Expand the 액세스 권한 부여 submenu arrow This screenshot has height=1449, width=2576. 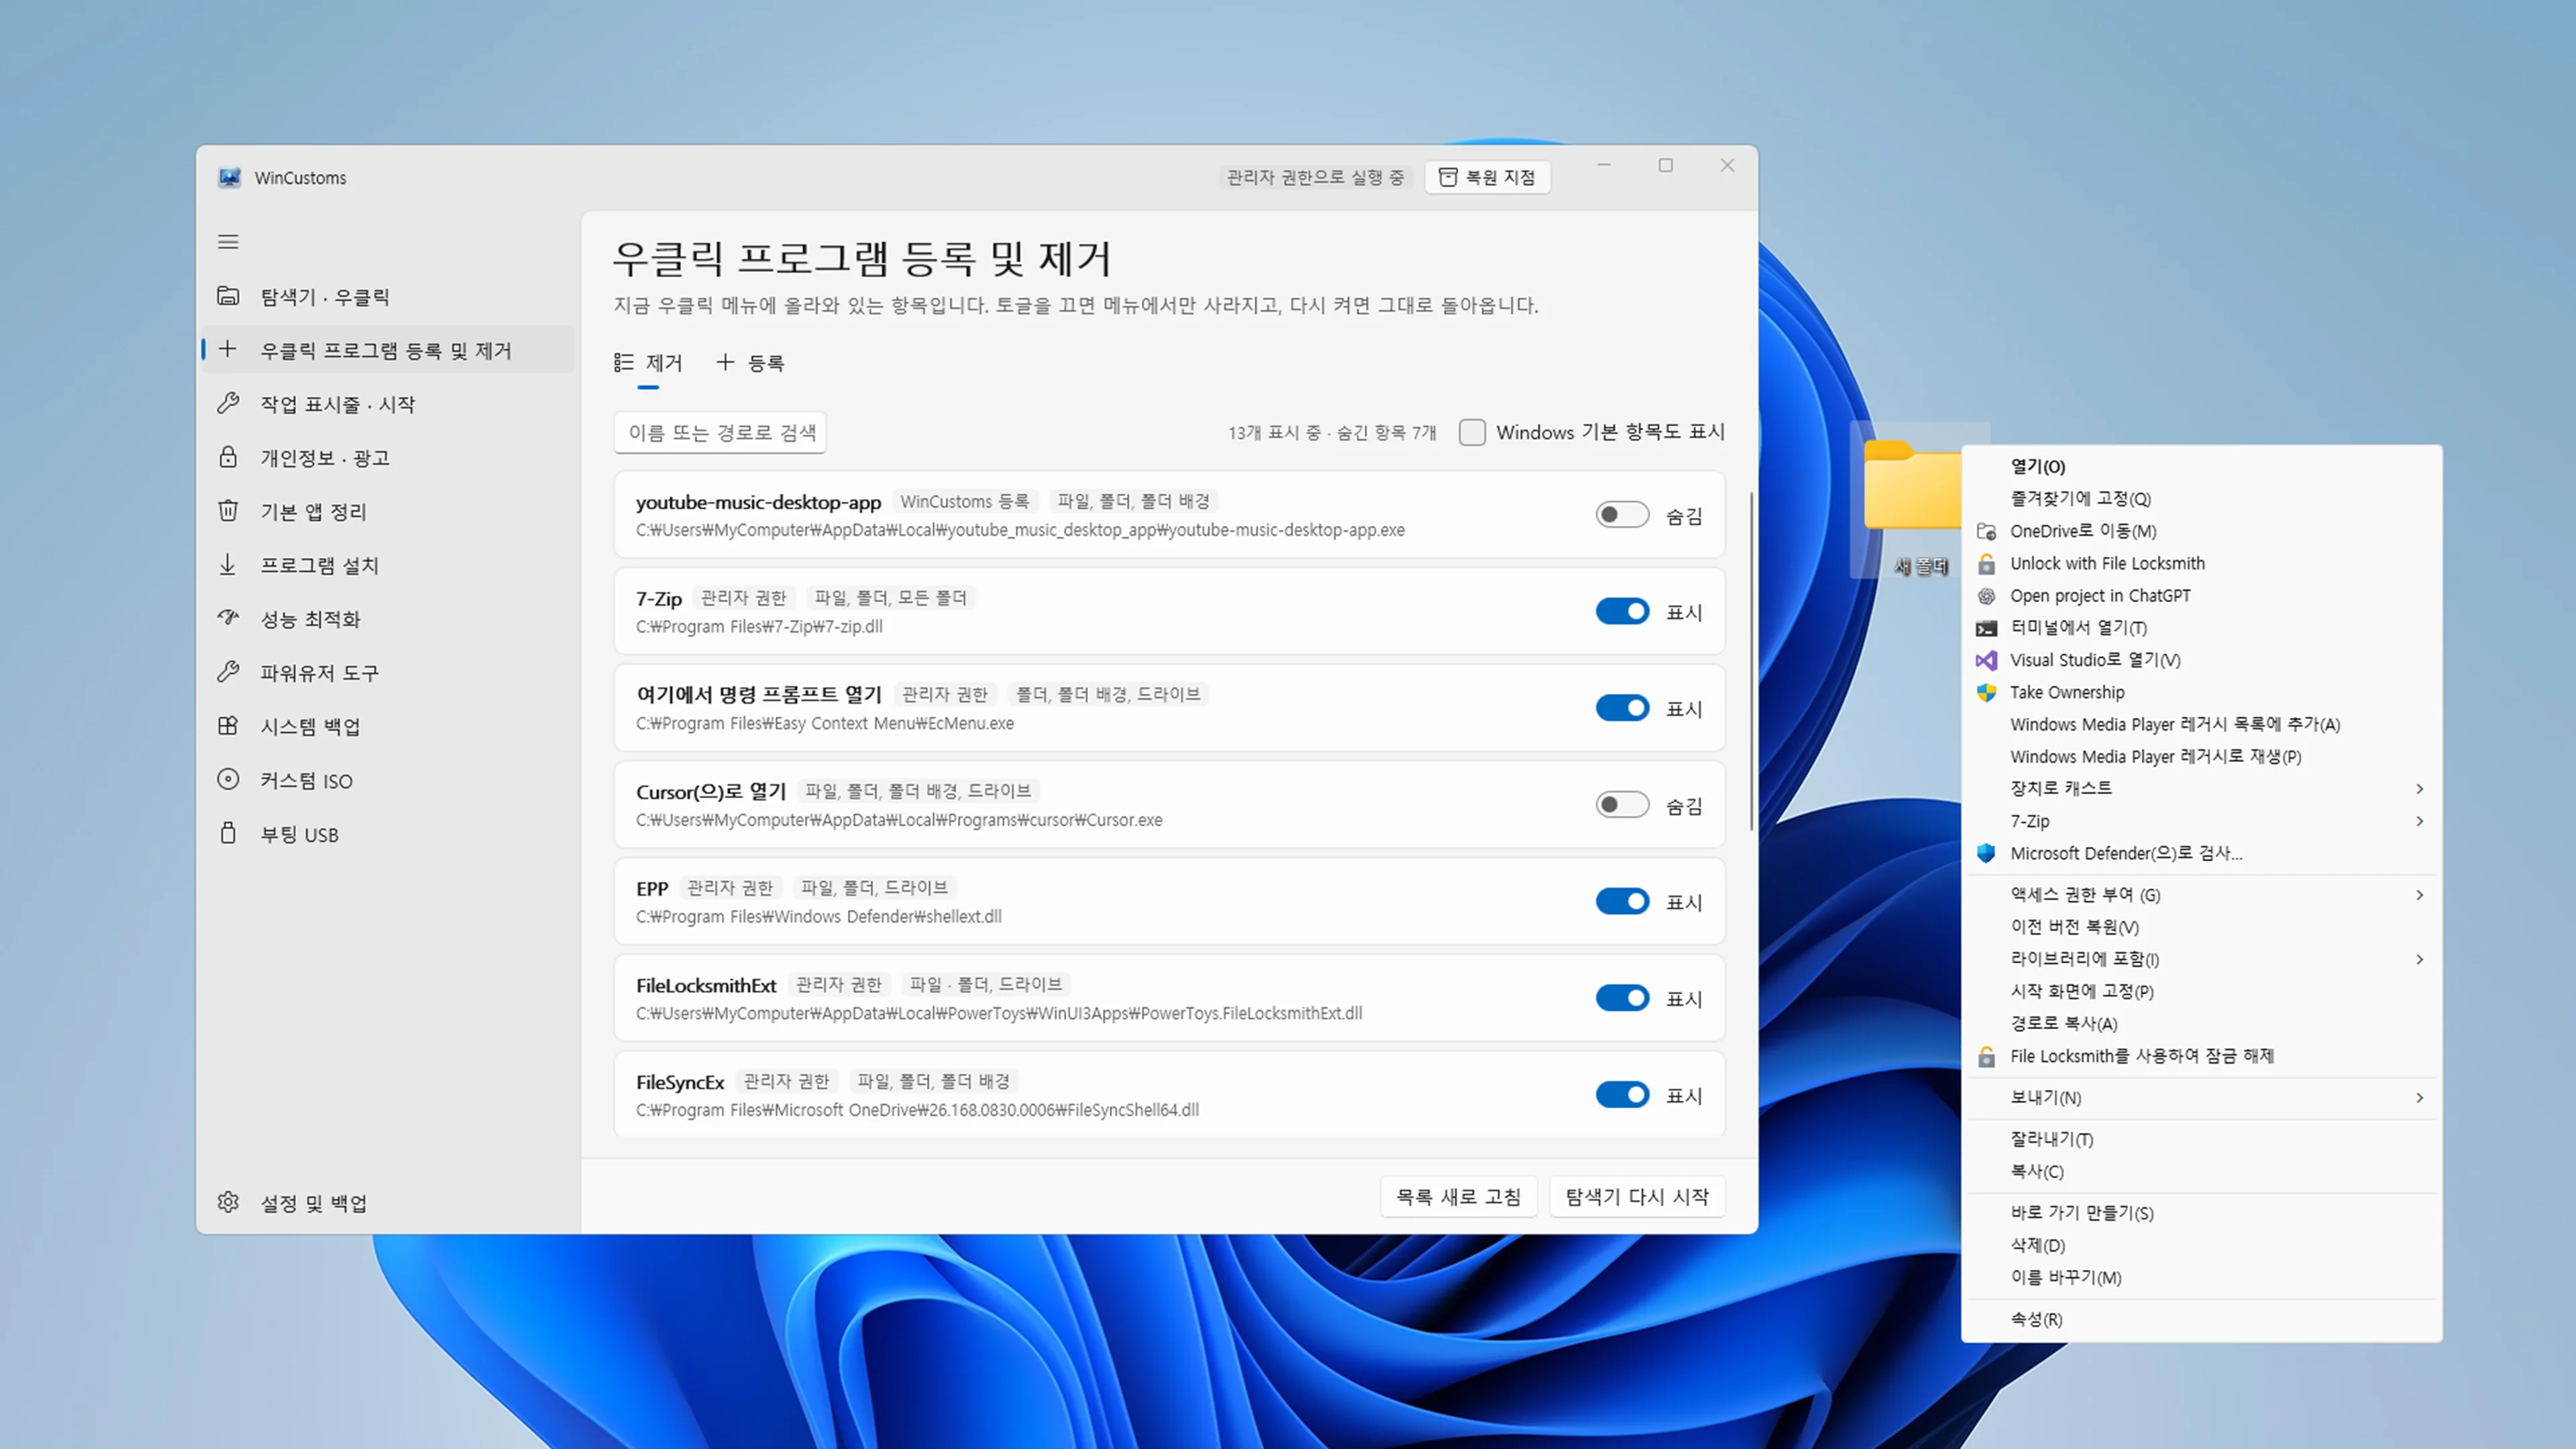2419,895
